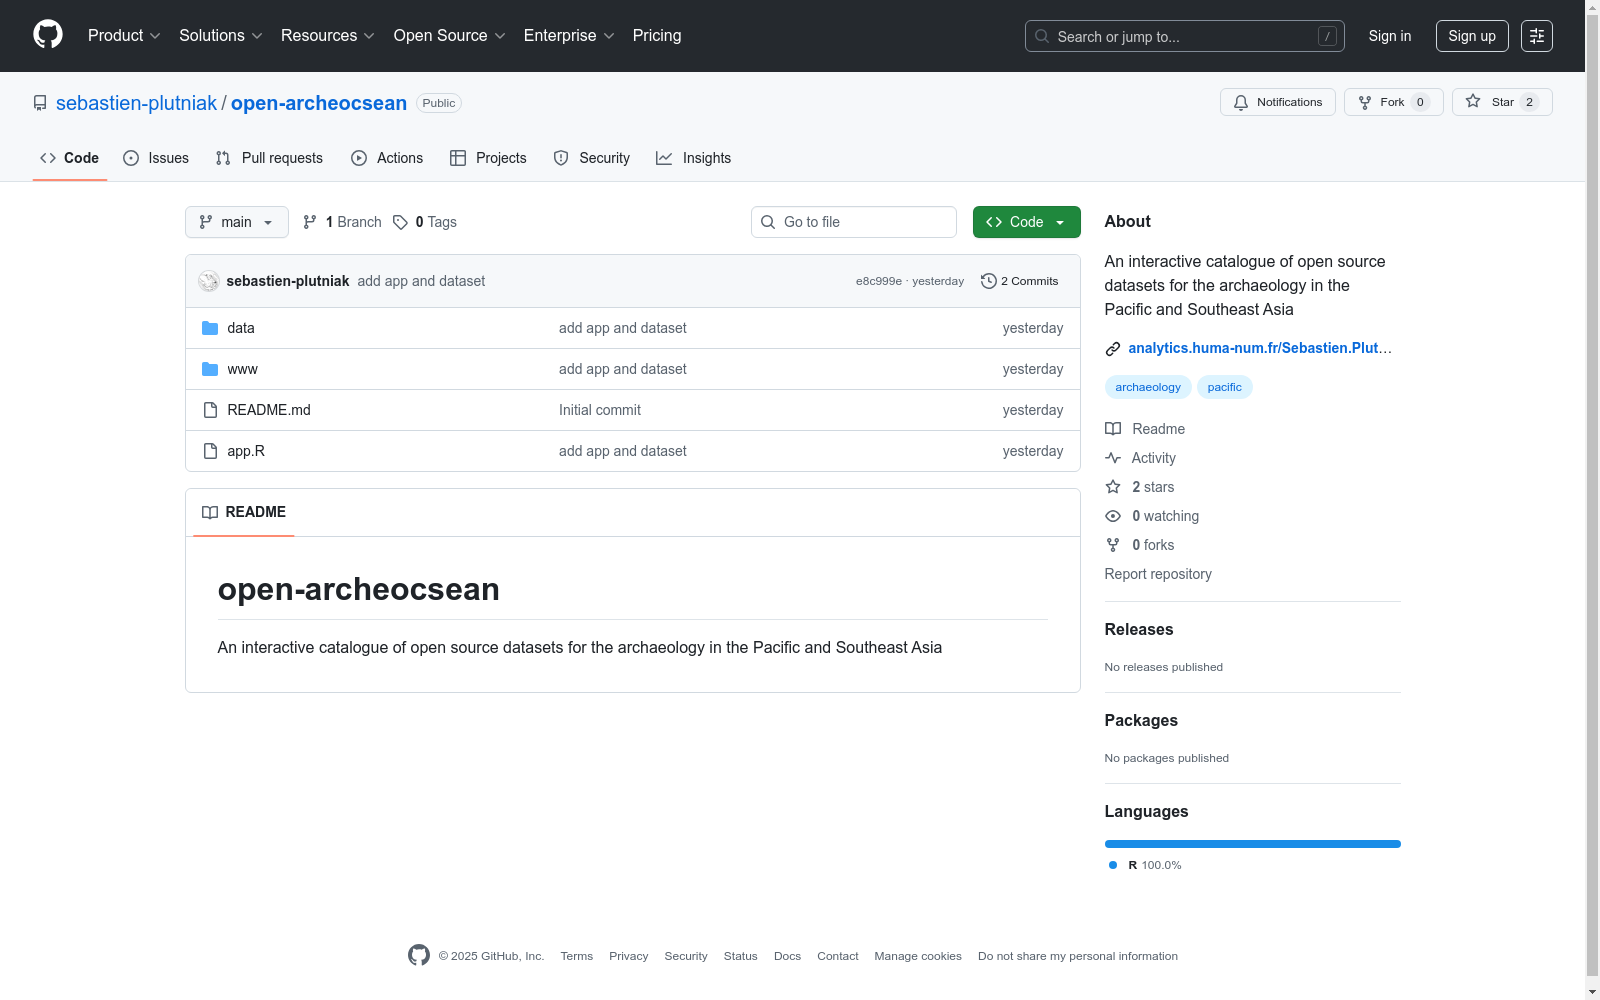Click the www folder icon

pos(210,369)
